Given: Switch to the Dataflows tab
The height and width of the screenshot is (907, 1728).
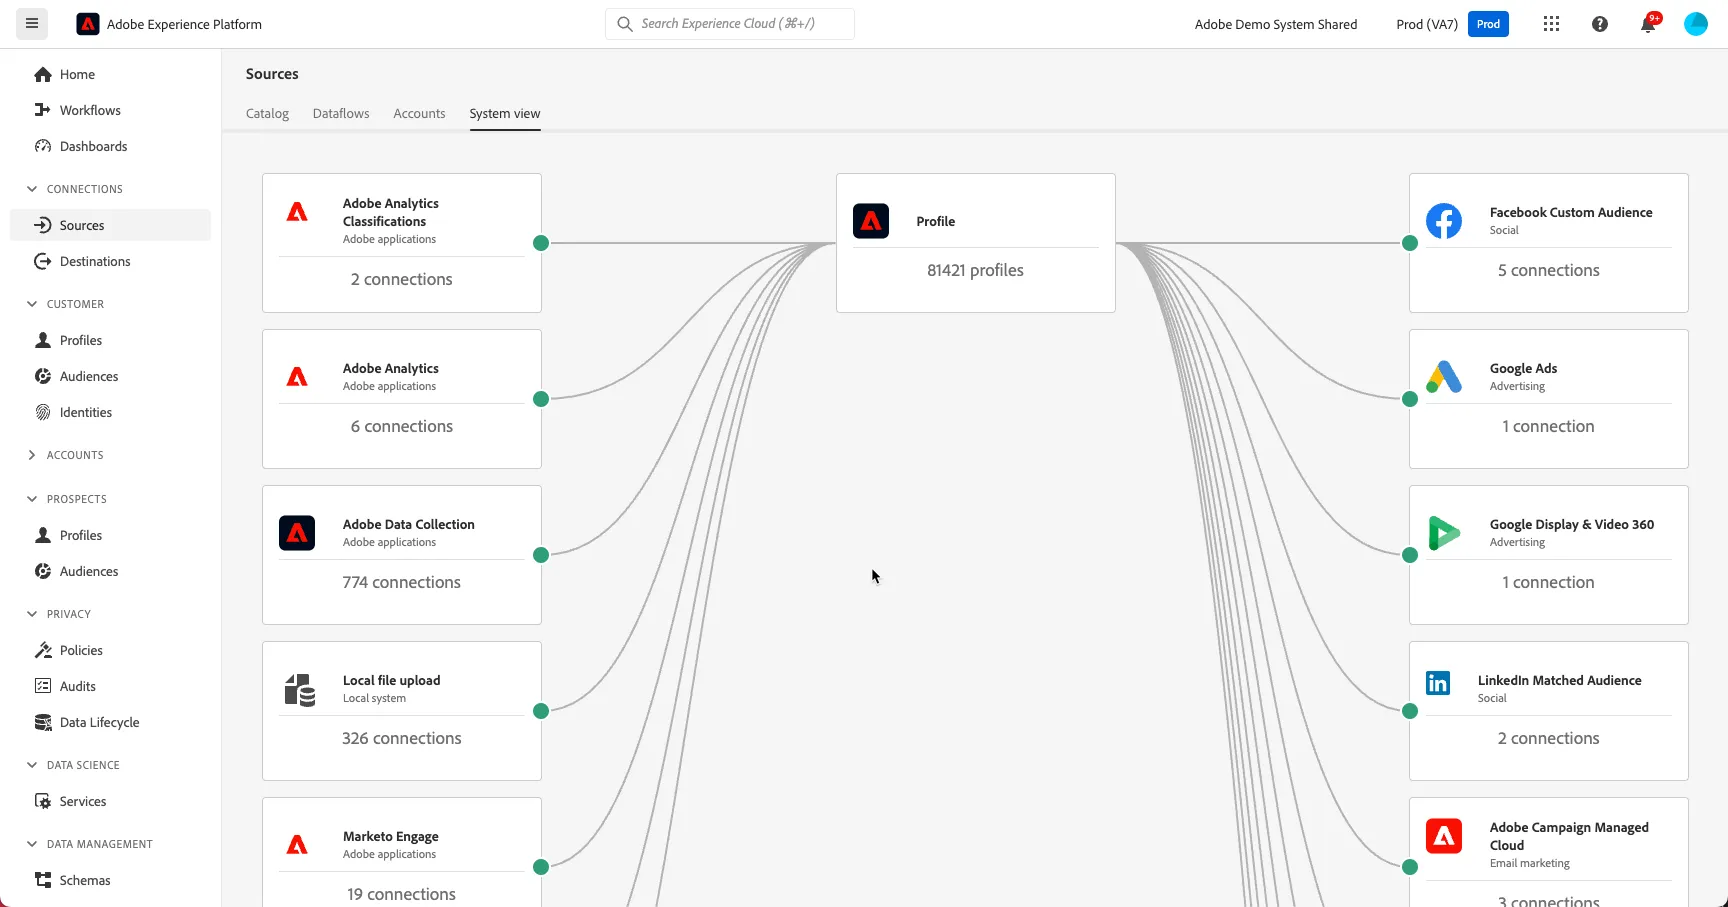Looking at the screenshot, I should (x=341, y=114).
